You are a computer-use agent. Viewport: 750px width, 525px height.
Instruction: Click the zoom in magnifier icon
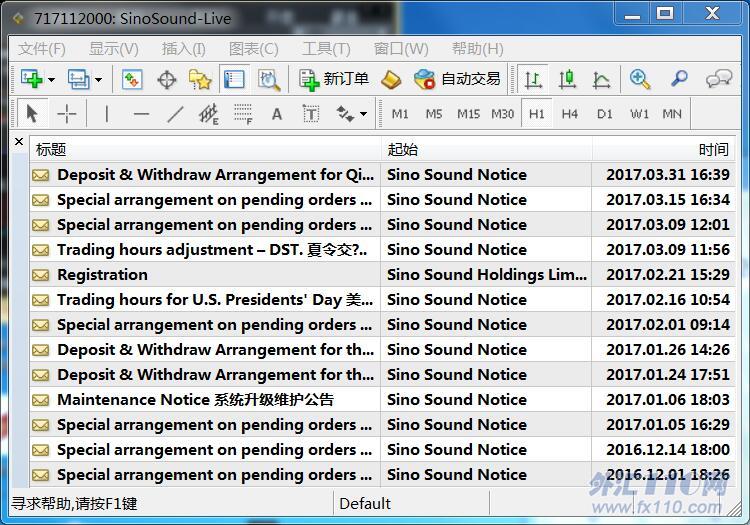coord(640,79)
